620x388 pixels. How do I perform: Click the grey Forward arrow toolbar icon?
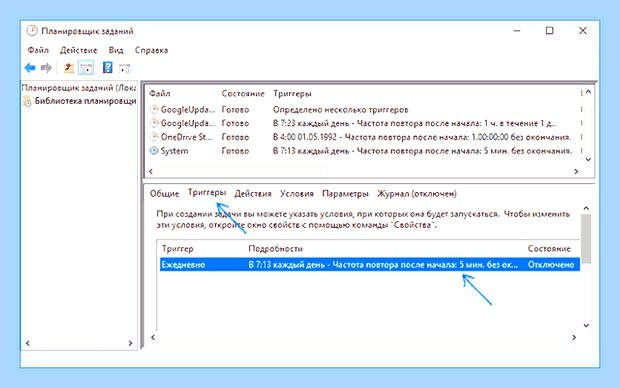[x=46, y=68]
